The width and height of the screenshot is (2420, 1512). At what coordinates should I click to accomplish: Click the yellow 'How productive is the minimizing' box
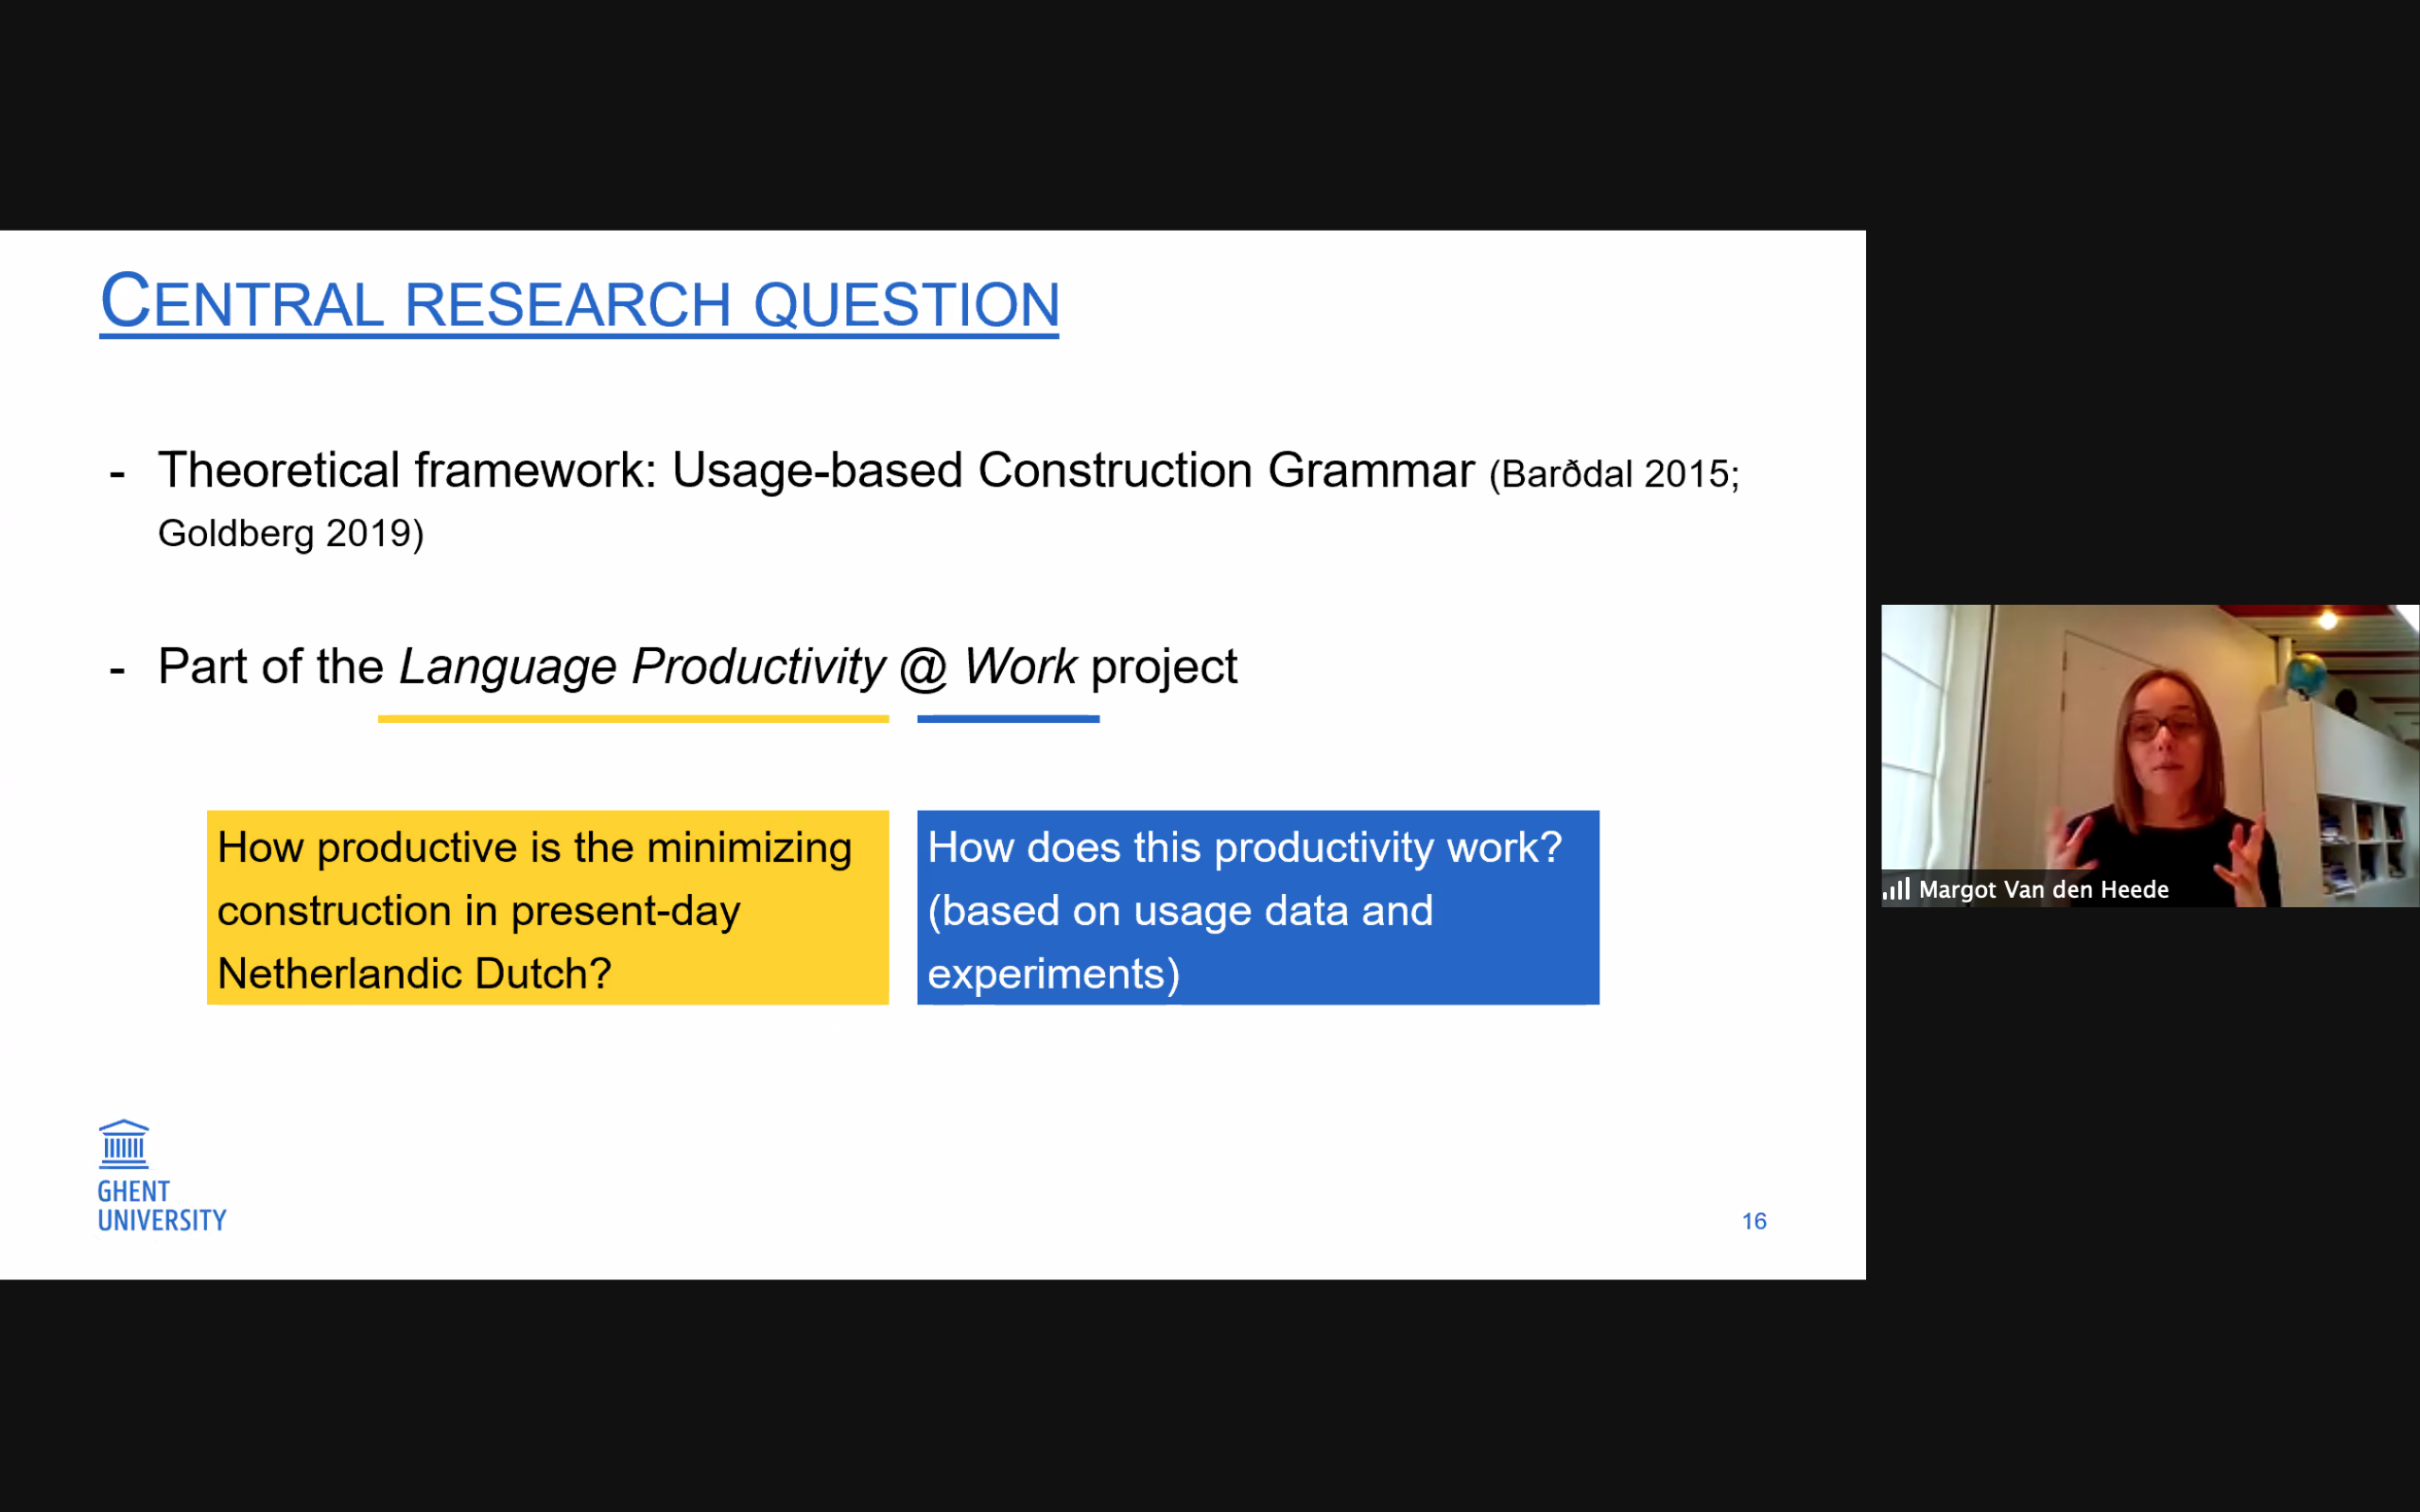[x=548, y=908]
